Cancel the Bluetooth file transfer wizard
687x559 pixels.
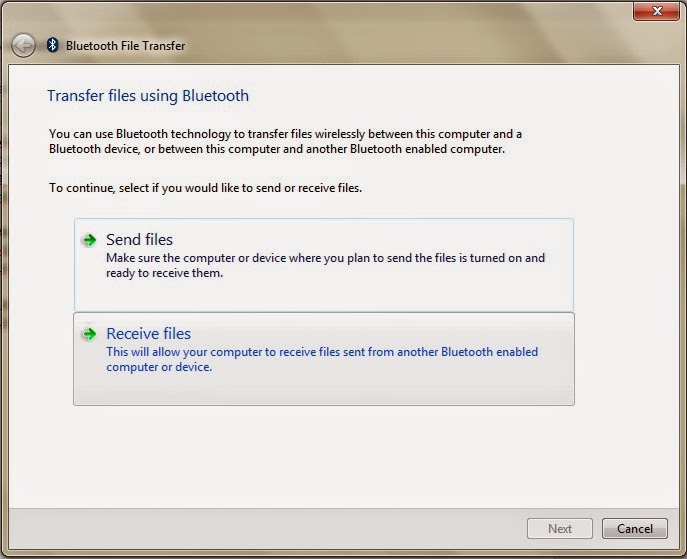[x=635, y=529]
